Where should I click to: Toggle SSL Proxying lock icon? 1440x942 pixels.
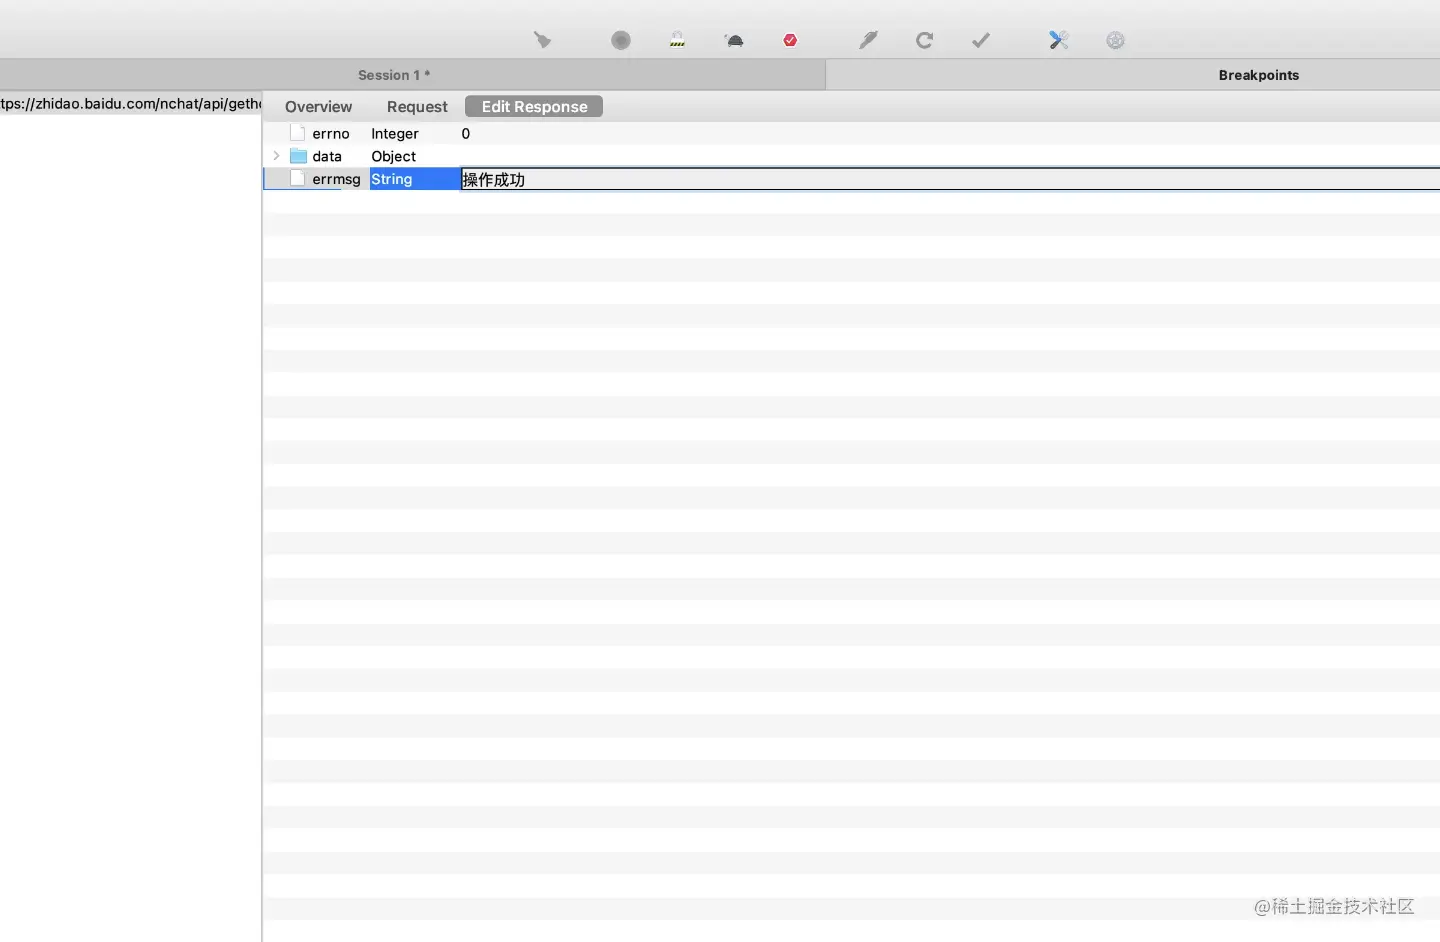pos(677,40)
